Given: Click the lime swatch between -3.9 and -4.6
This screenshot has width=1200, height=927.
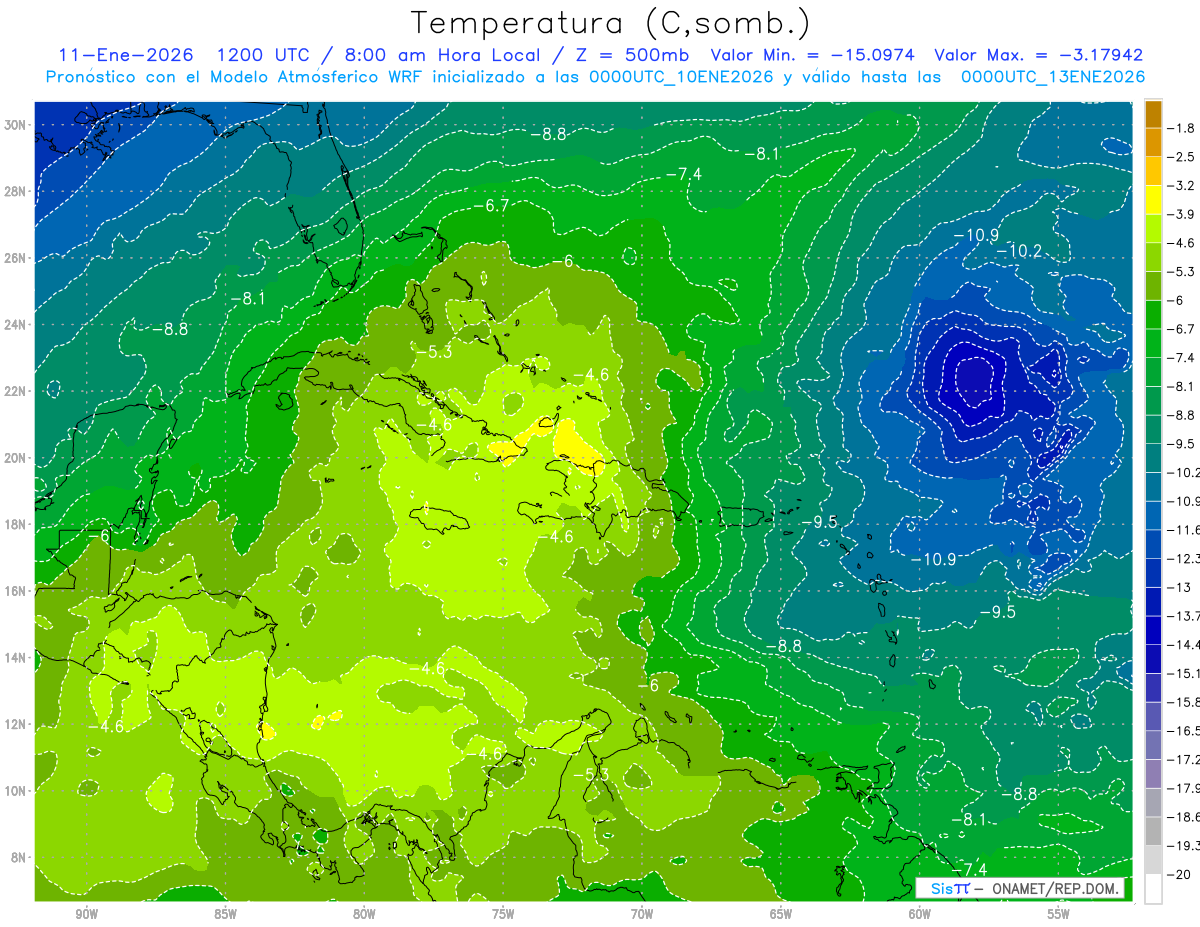Looking at the screenshot, I should [x=1153, y=229].
